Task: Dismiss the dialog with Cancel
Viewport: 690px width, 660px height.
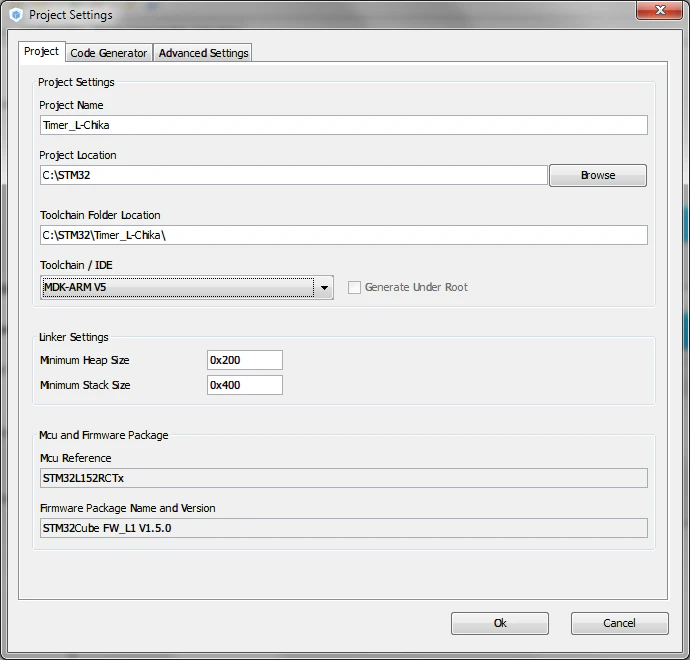Action: coord(620,623)
